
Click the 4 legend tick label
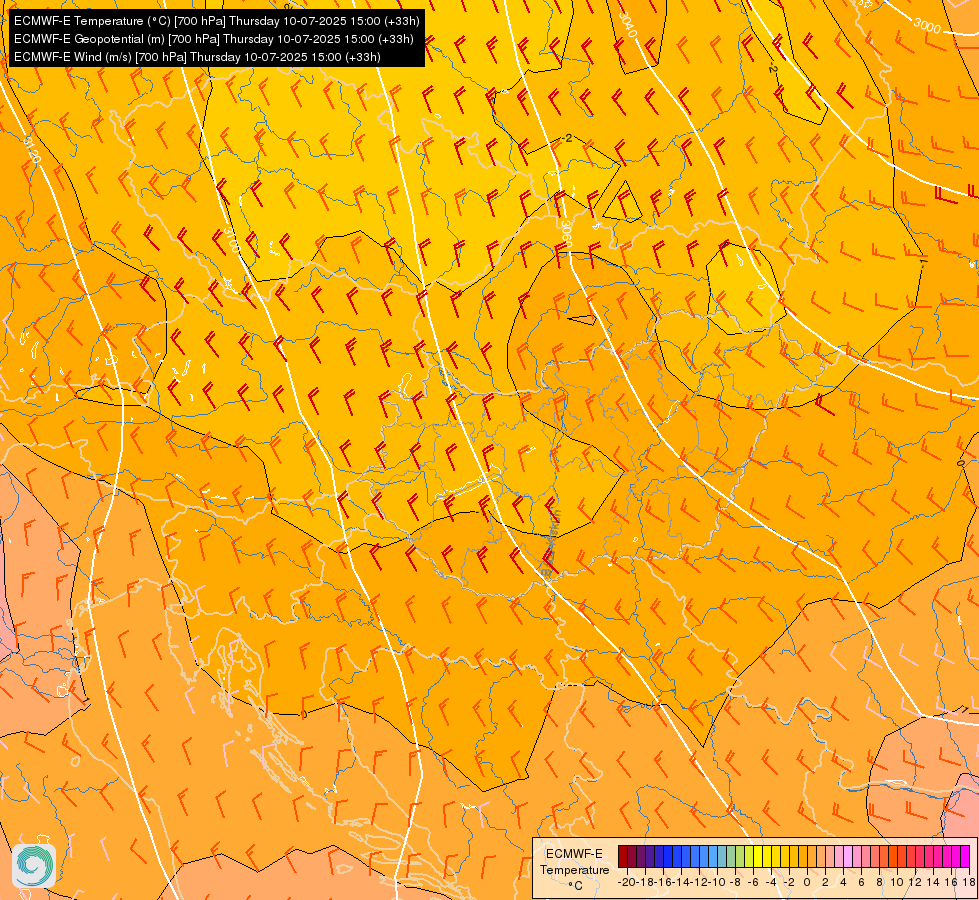coord(844,882)
